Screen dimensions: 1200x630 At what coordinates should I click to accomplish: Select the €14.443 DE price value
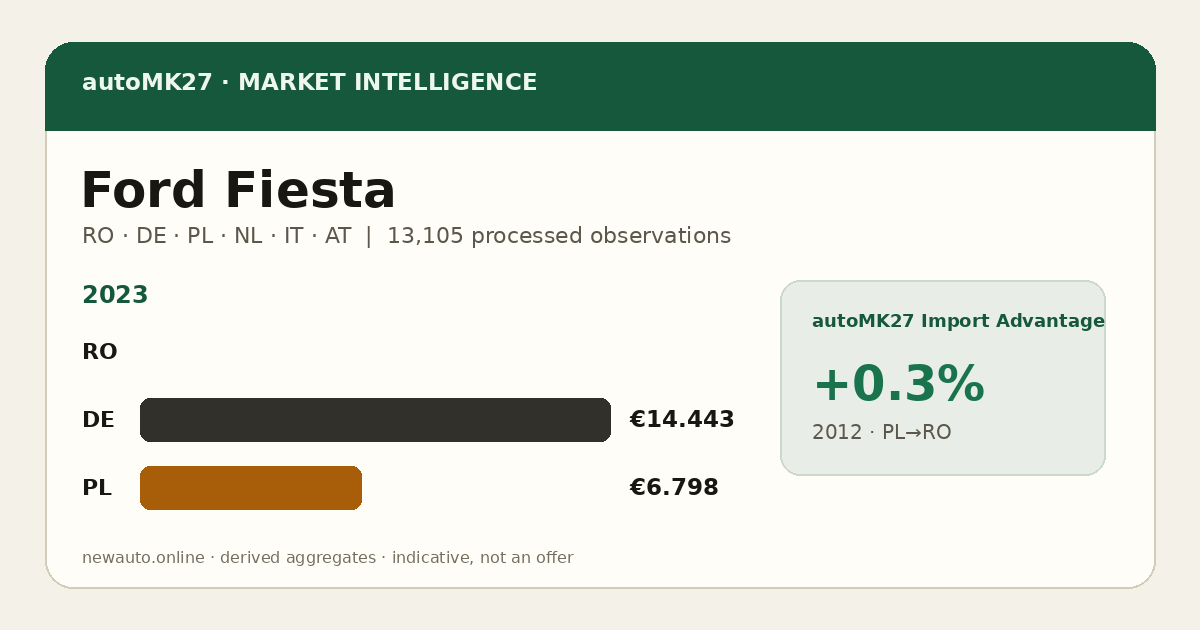point(682,420)
